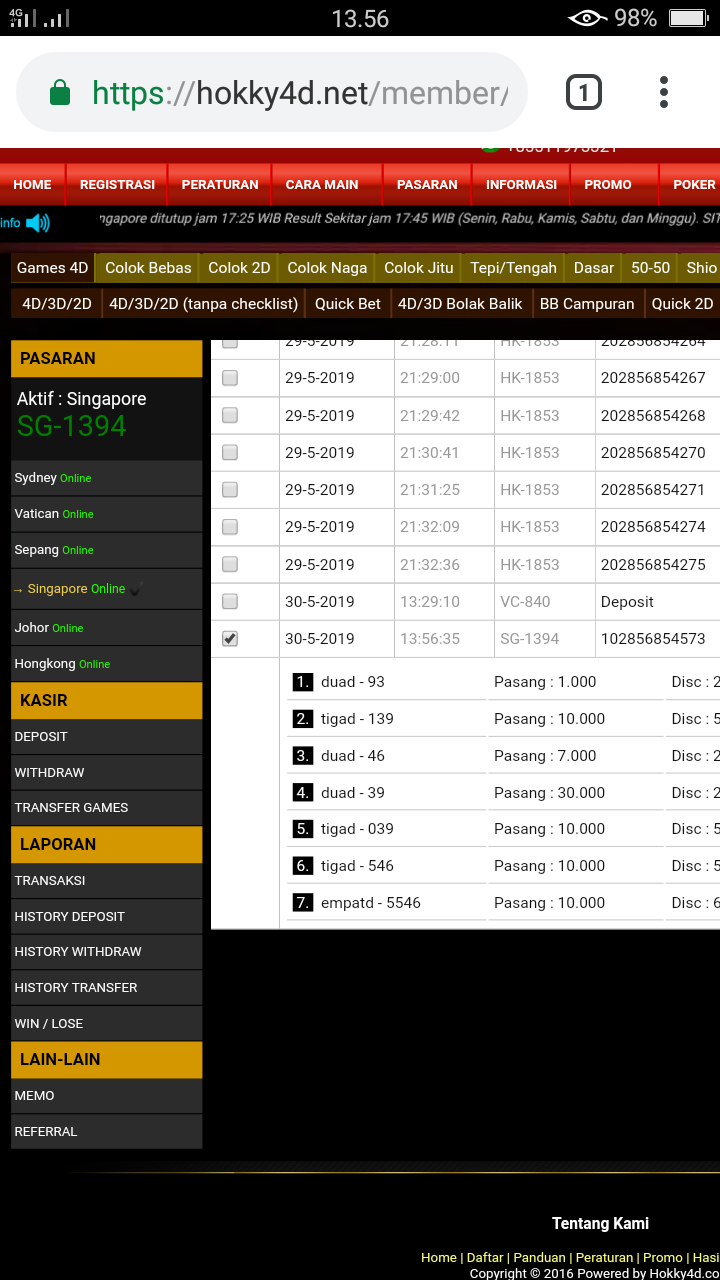
Task: Select checkbox for 21:29:00 HK-1853 row
Action: click(x=230, y=378)
